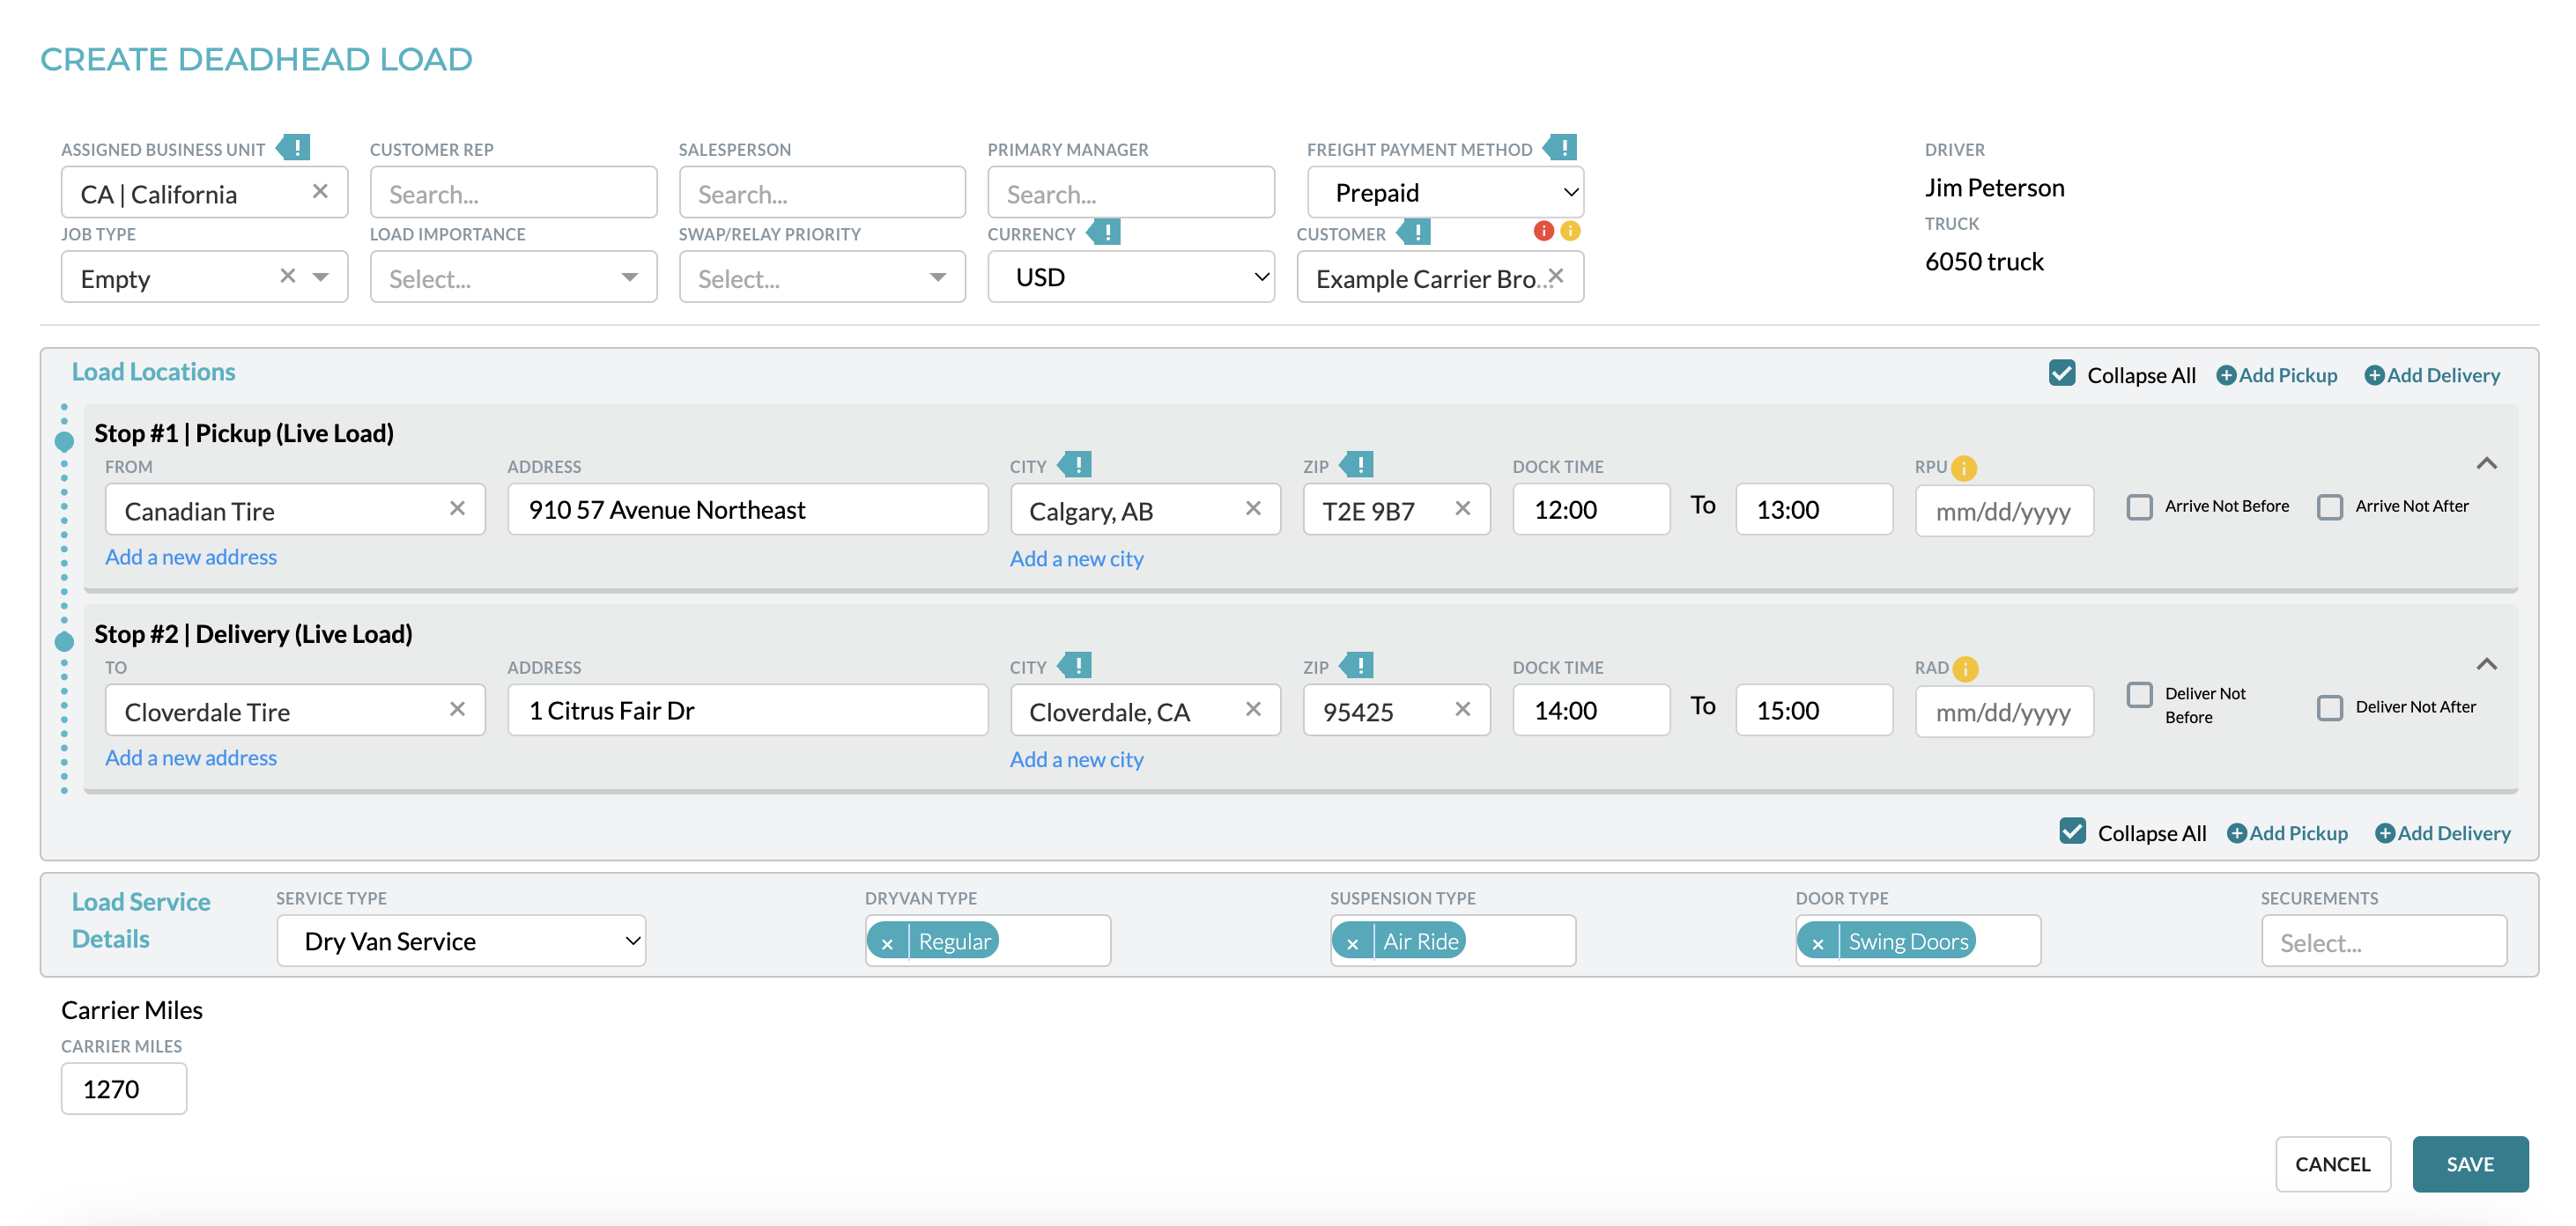Clear Cloverdale, CA city value

1253,709
